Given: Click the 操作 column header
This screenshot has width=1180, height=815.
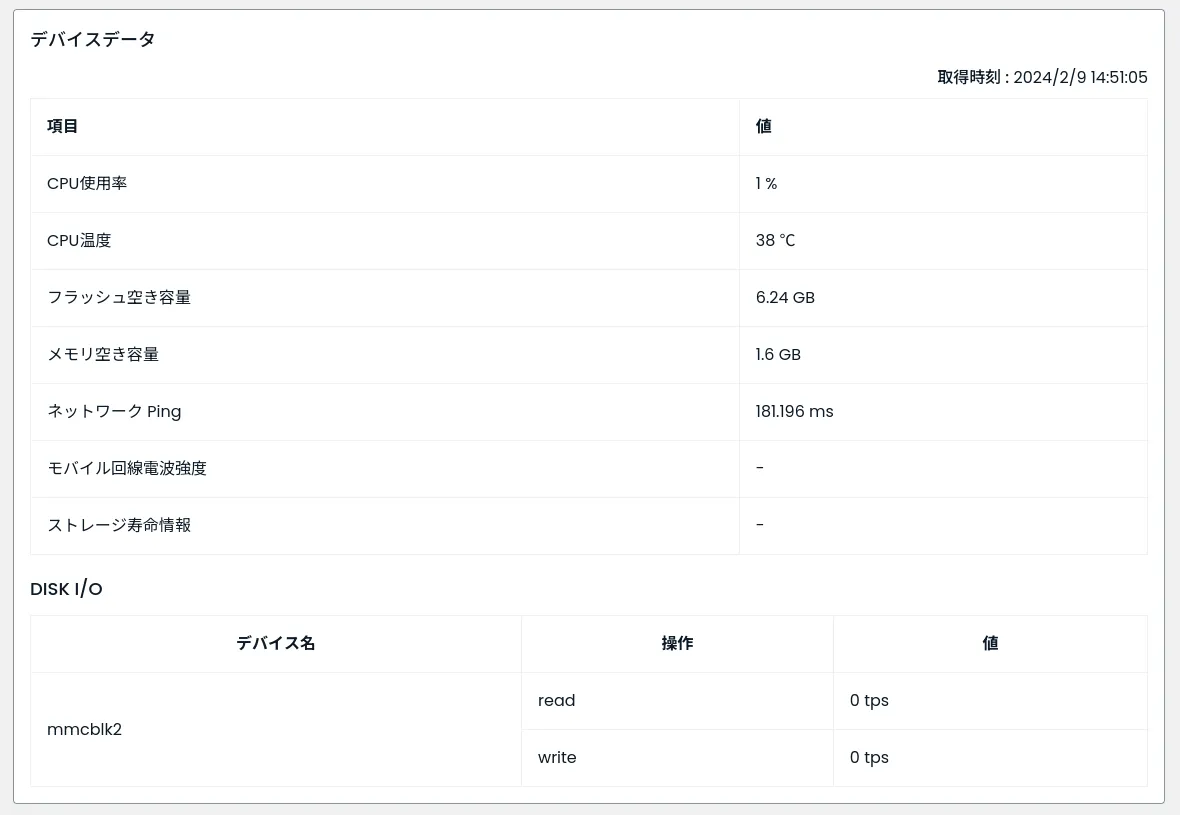Looking at the screenshot, I should [677, 643].
